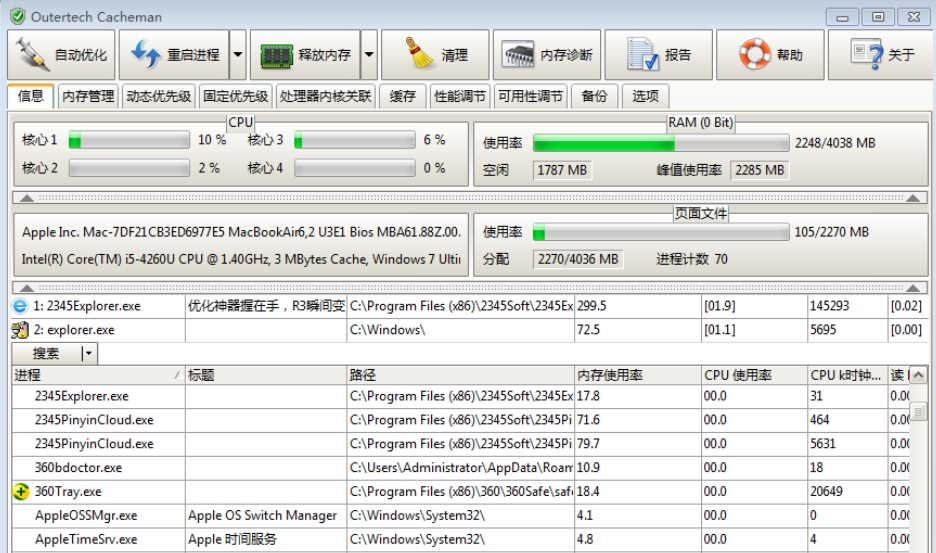This screenshot has height=553, width=936.
Task: Sort by the 标题 column header
Action: (266, 375)
